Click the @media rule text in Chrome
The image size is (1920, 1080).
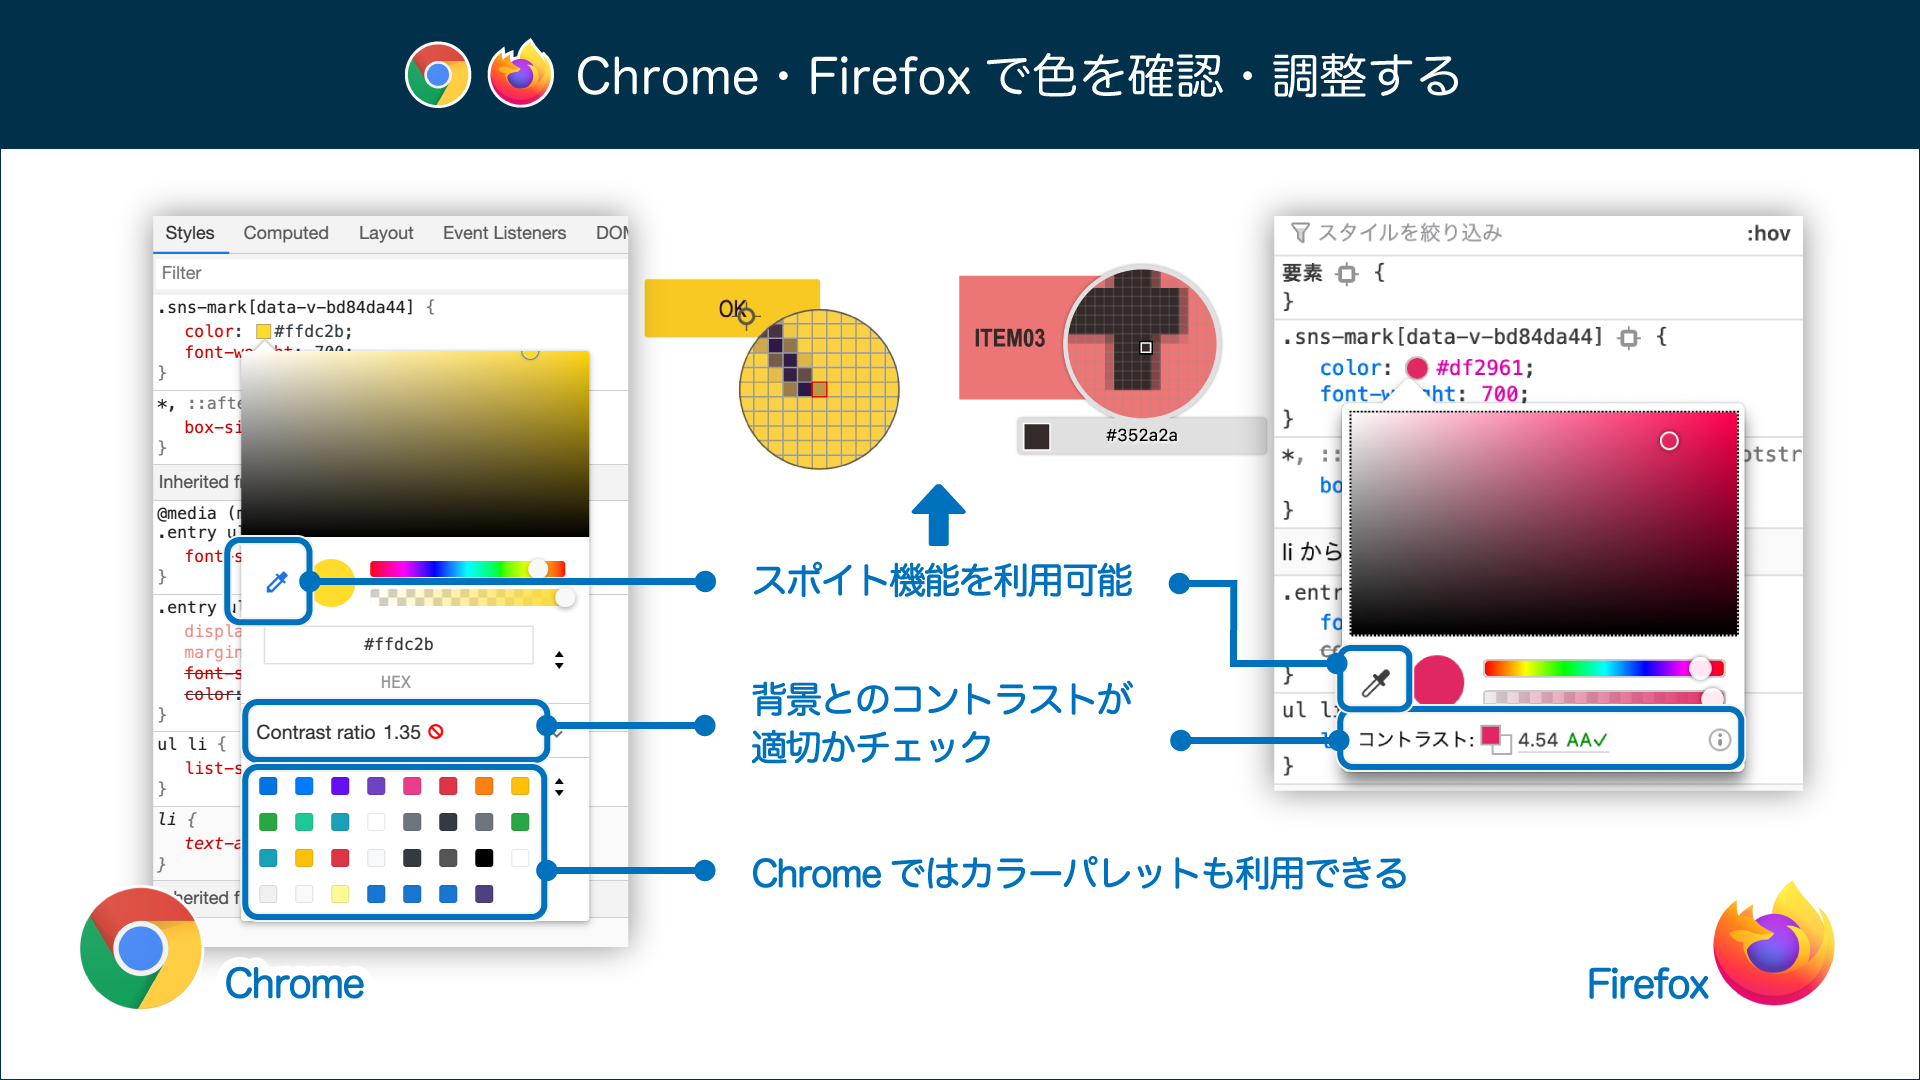pyautogui.click(x=198, y=513)
